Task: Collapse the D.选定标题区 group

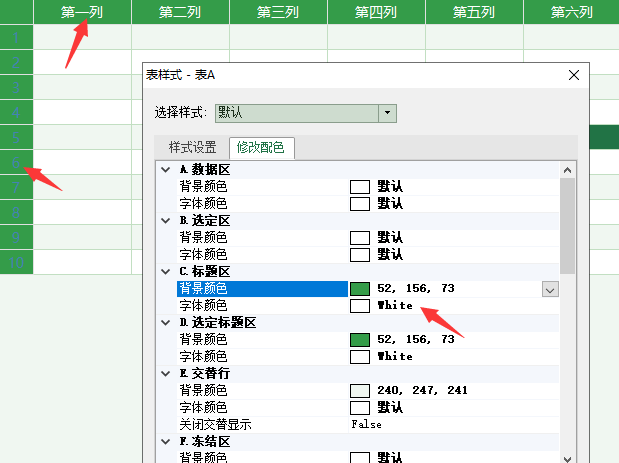Action: (166, 322)
